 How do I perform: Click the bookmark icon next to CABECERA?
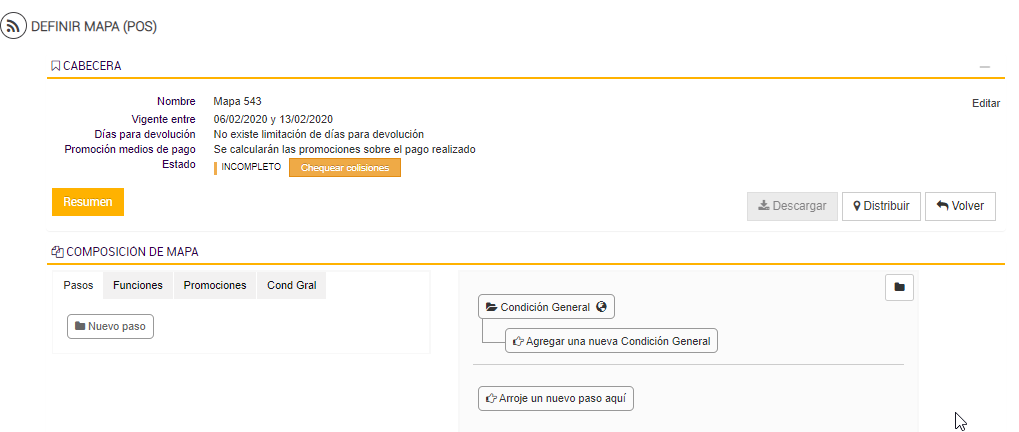click(55, 66)
